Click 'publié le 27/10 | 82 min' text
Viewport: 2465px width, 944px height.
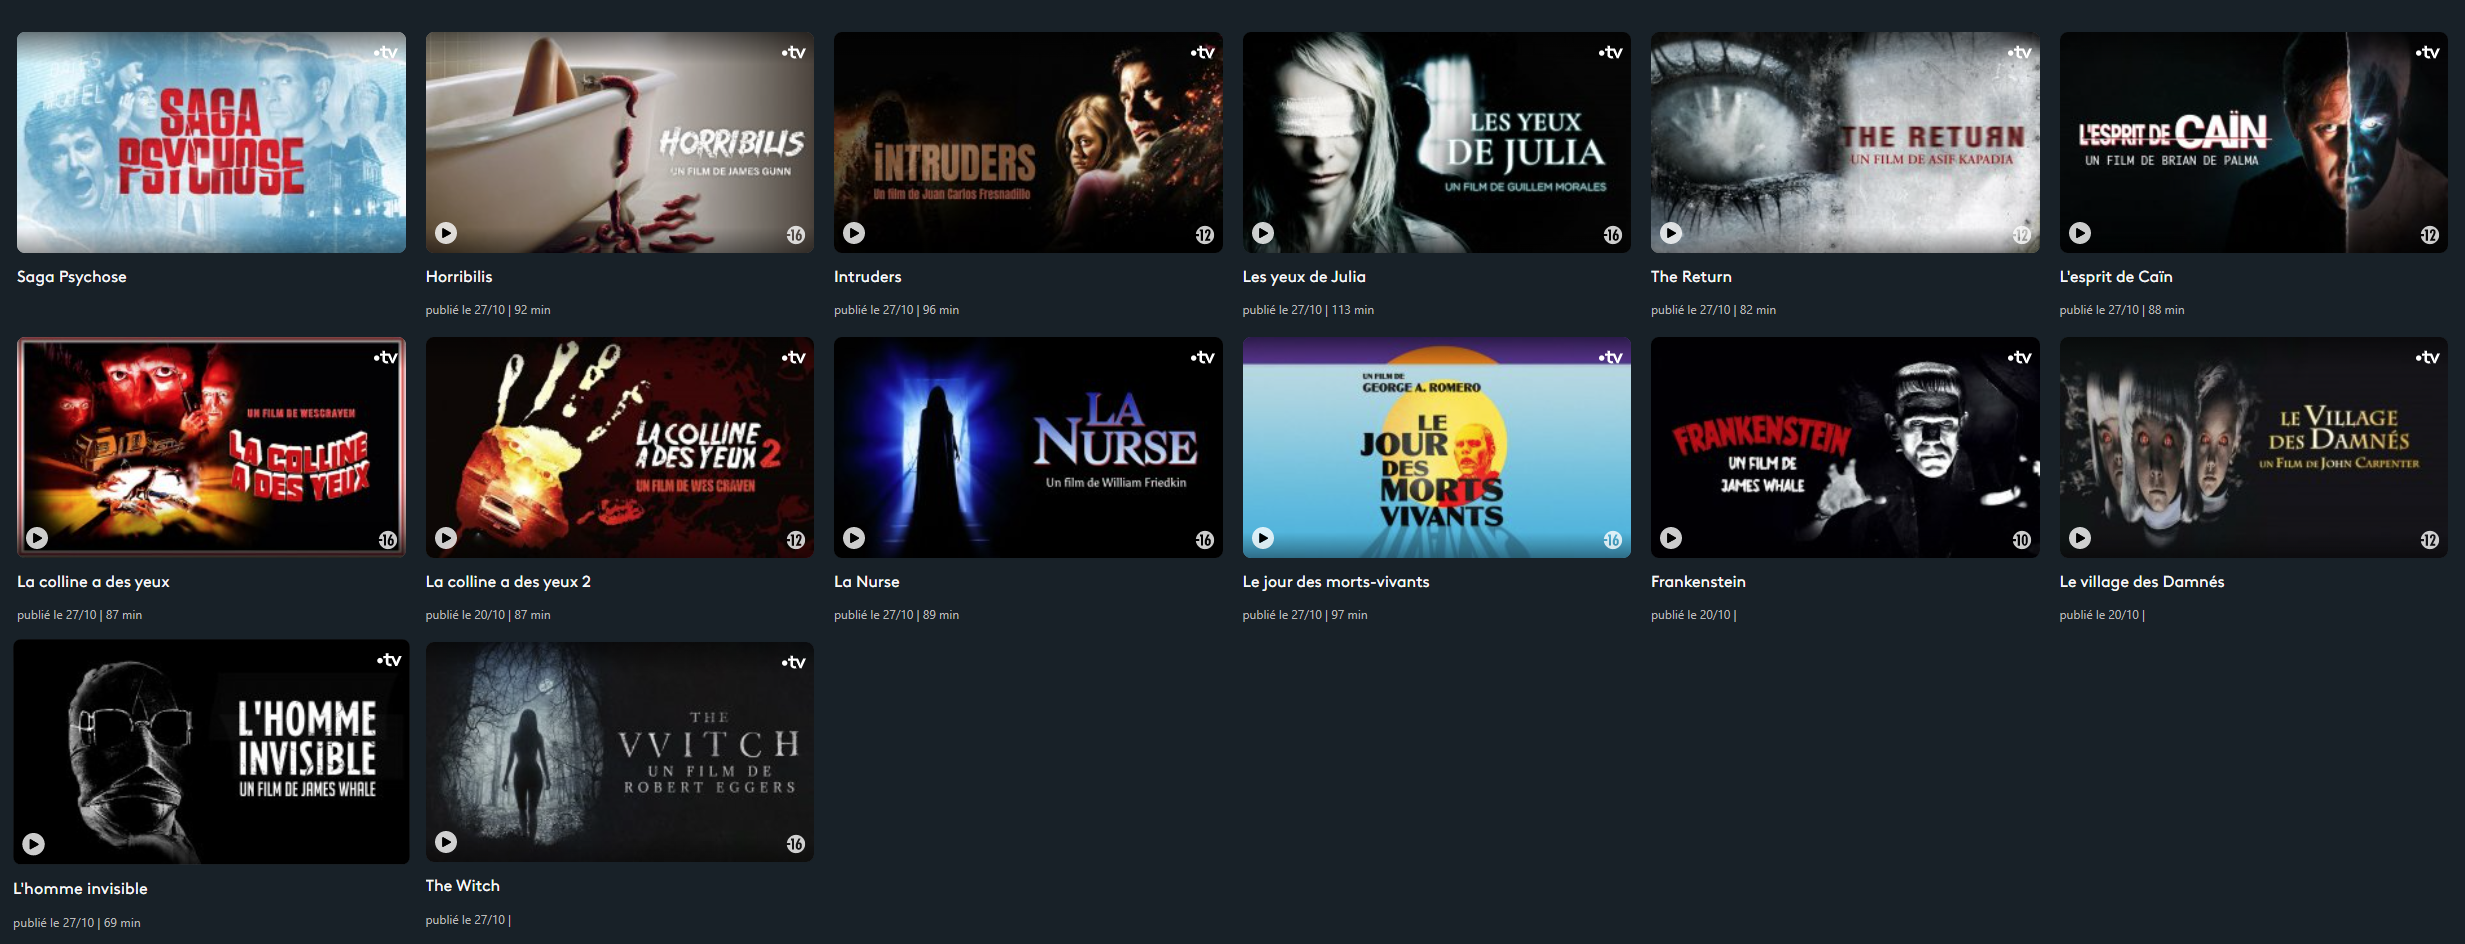coord(1713,310)
